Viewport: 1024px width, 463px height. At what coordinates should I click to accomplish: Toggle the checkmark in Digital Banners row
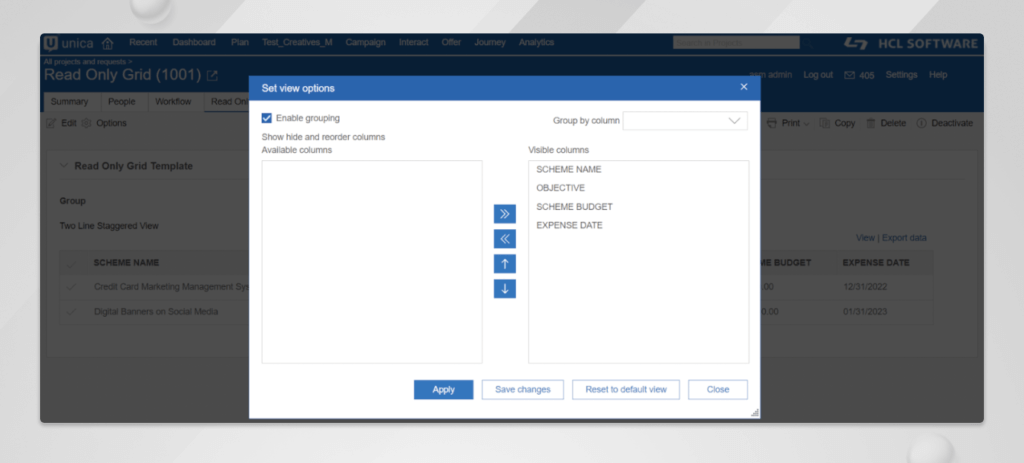point(72,312)
